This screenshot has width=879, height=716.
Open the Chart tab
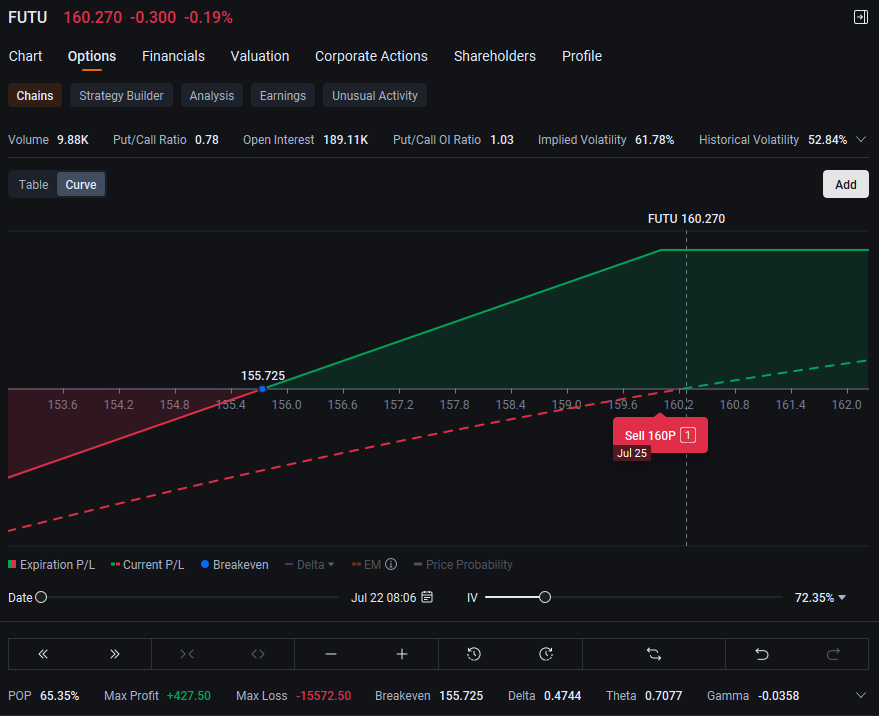point(25,56)
